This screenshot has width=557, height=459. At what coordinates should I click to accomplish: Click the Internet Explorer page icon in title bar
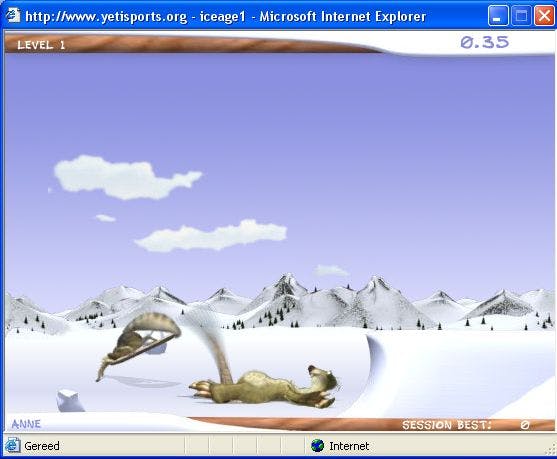(x=13, y=16)
